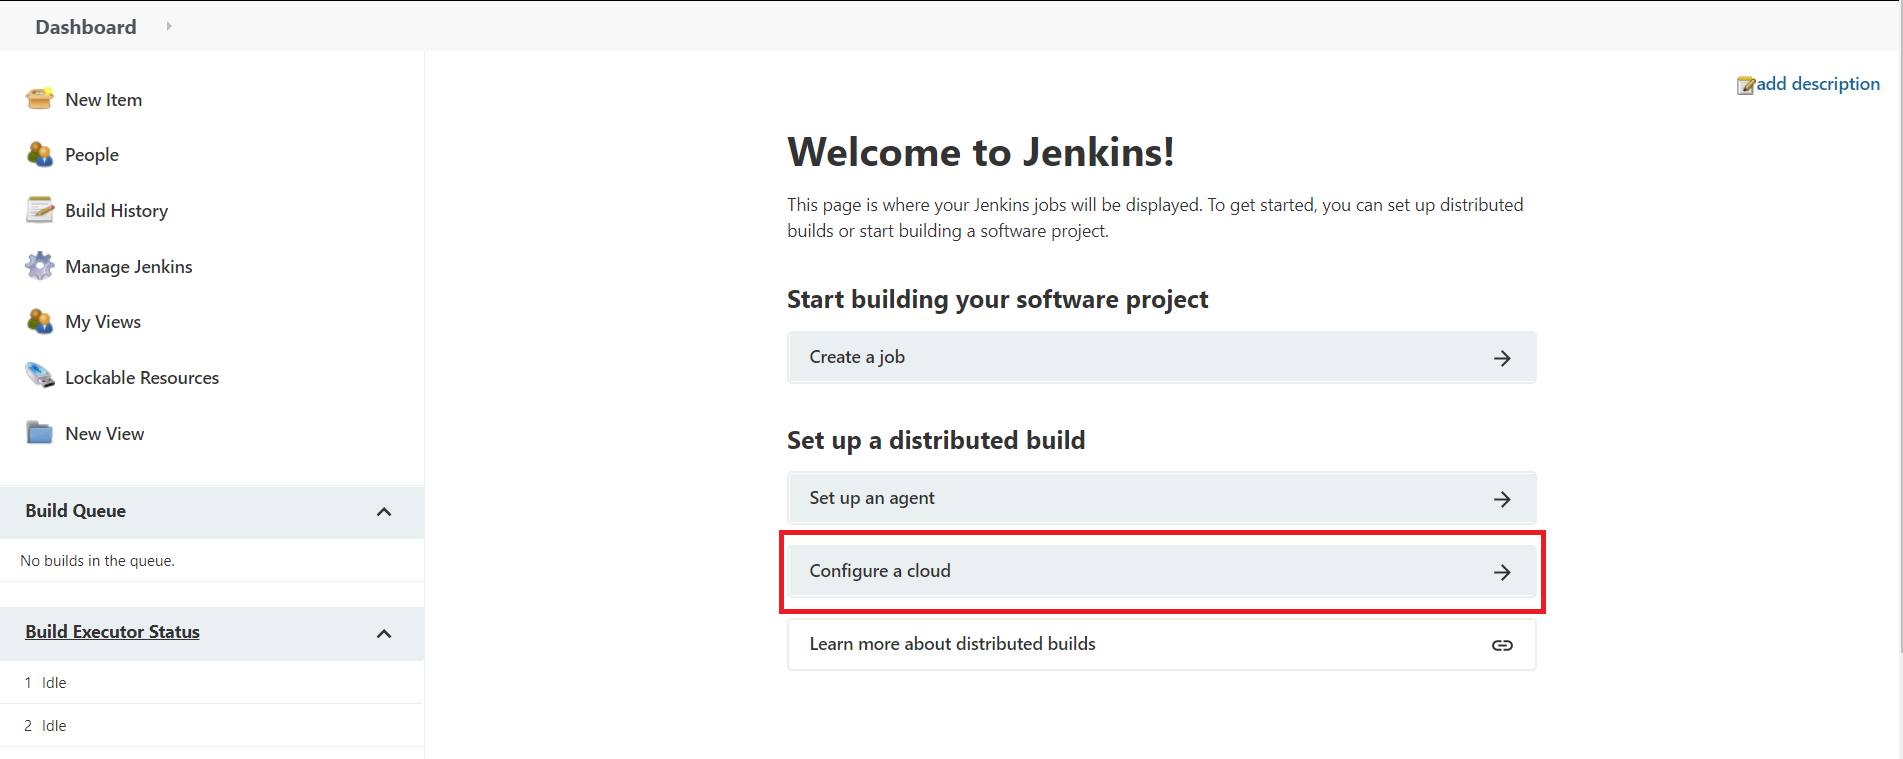
Task: Click the Build Executor Status link
Action: point(112,632)
